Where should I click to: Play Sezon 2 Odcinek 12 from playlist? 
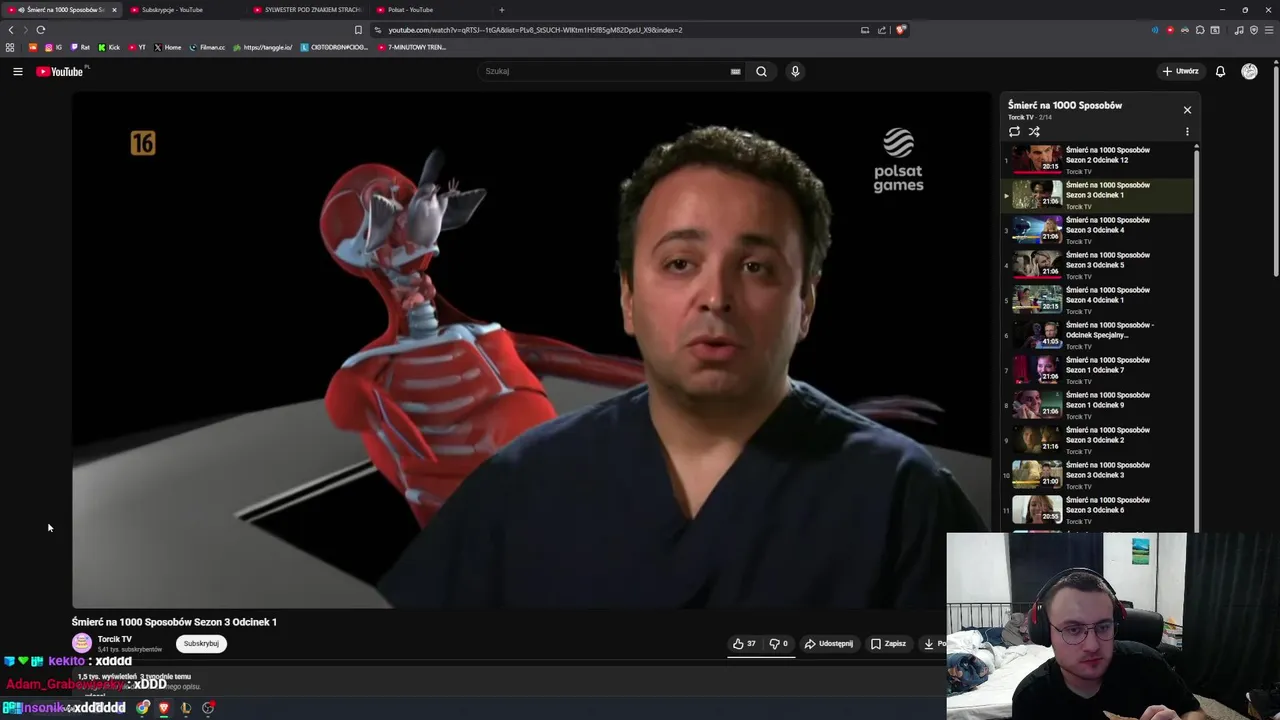click(1097, 160)
